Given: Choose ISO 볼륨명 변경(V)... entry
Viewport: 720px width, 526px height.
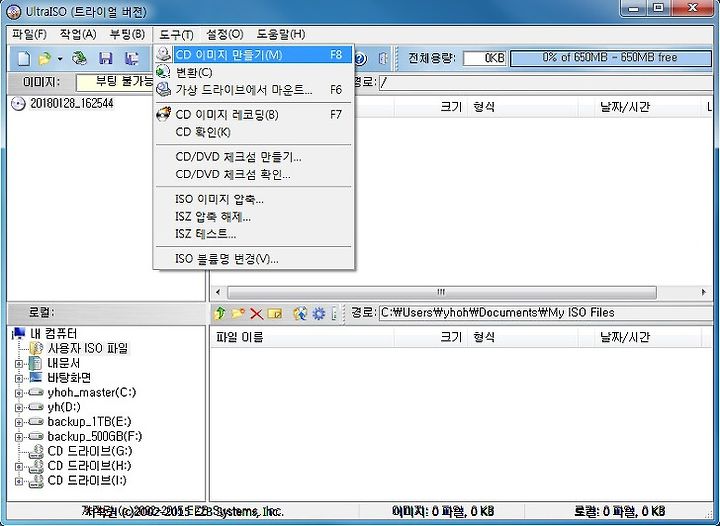Looking at the screenshot, I should coord(254,259).
